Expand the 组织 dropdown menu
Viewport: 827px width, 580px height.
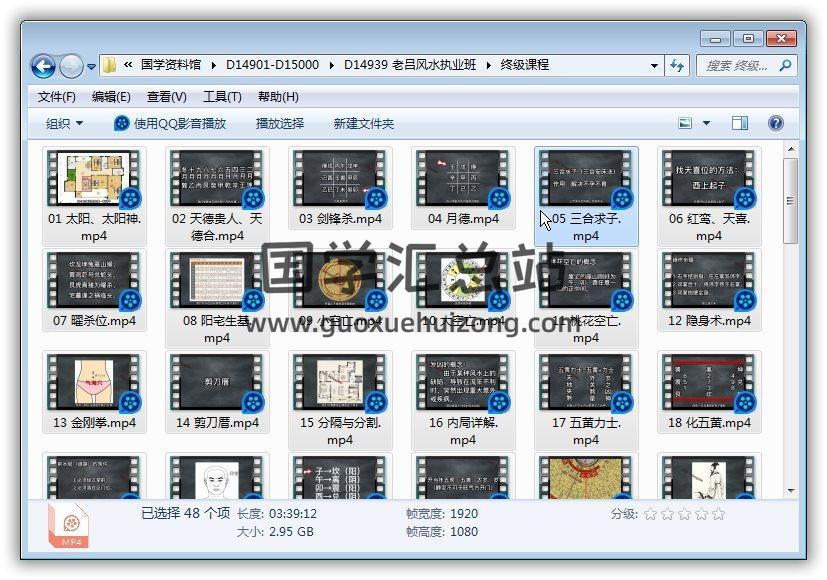[64, 123]
